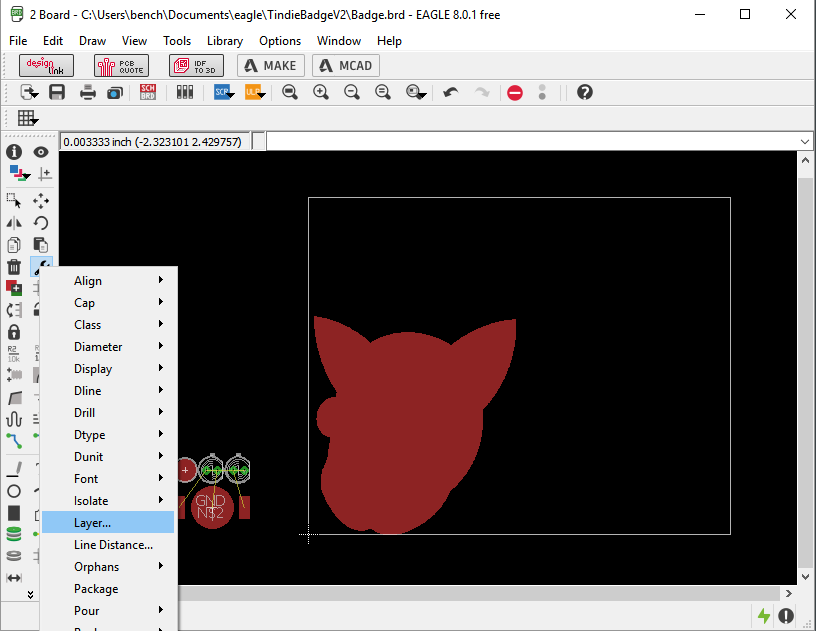
Task: Click the Zoom to fit icon
Action: tap(290, 92)
